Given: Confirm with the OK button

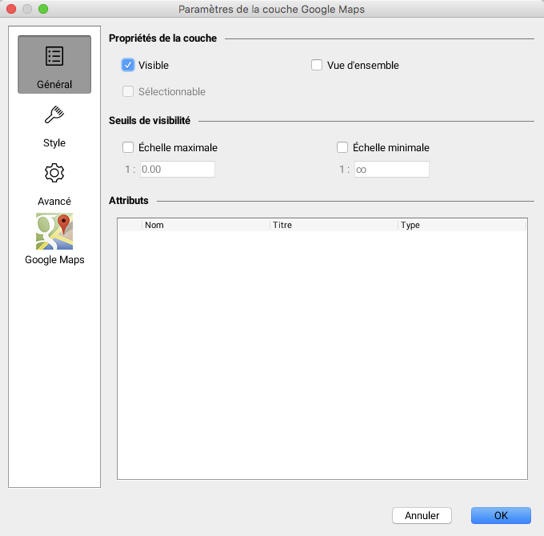Looking at the screenshot, I should click(501, 515).
